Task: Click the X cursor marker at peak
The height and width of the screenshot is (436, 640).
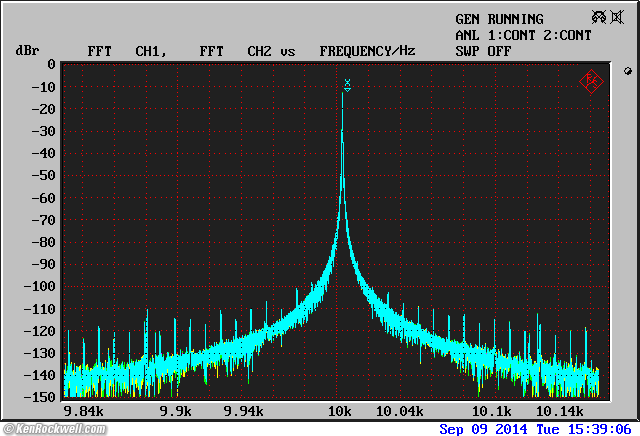Action: (347, 82)
